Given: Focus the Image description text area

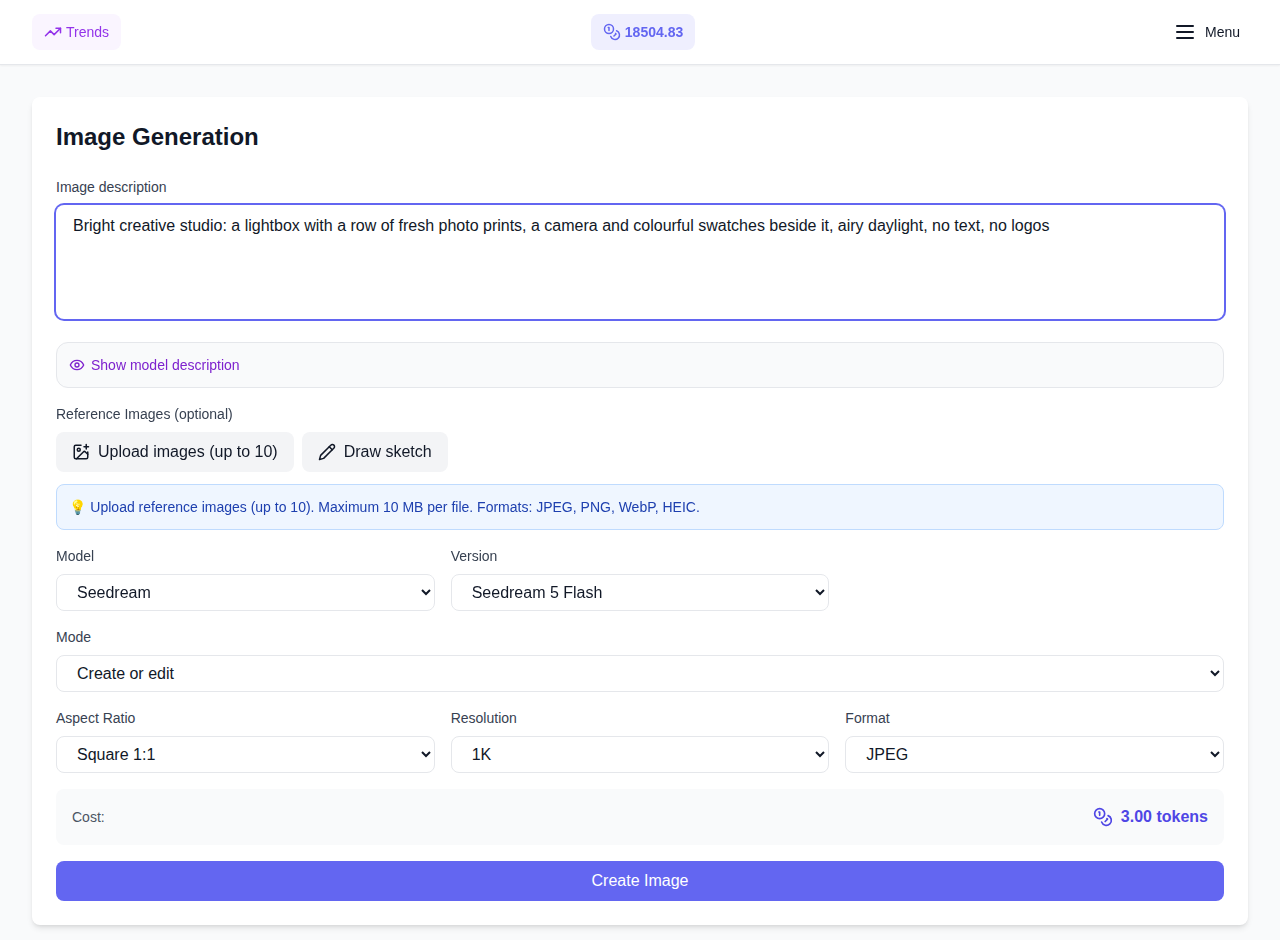Looking at the screenshot, I should 640,262.
